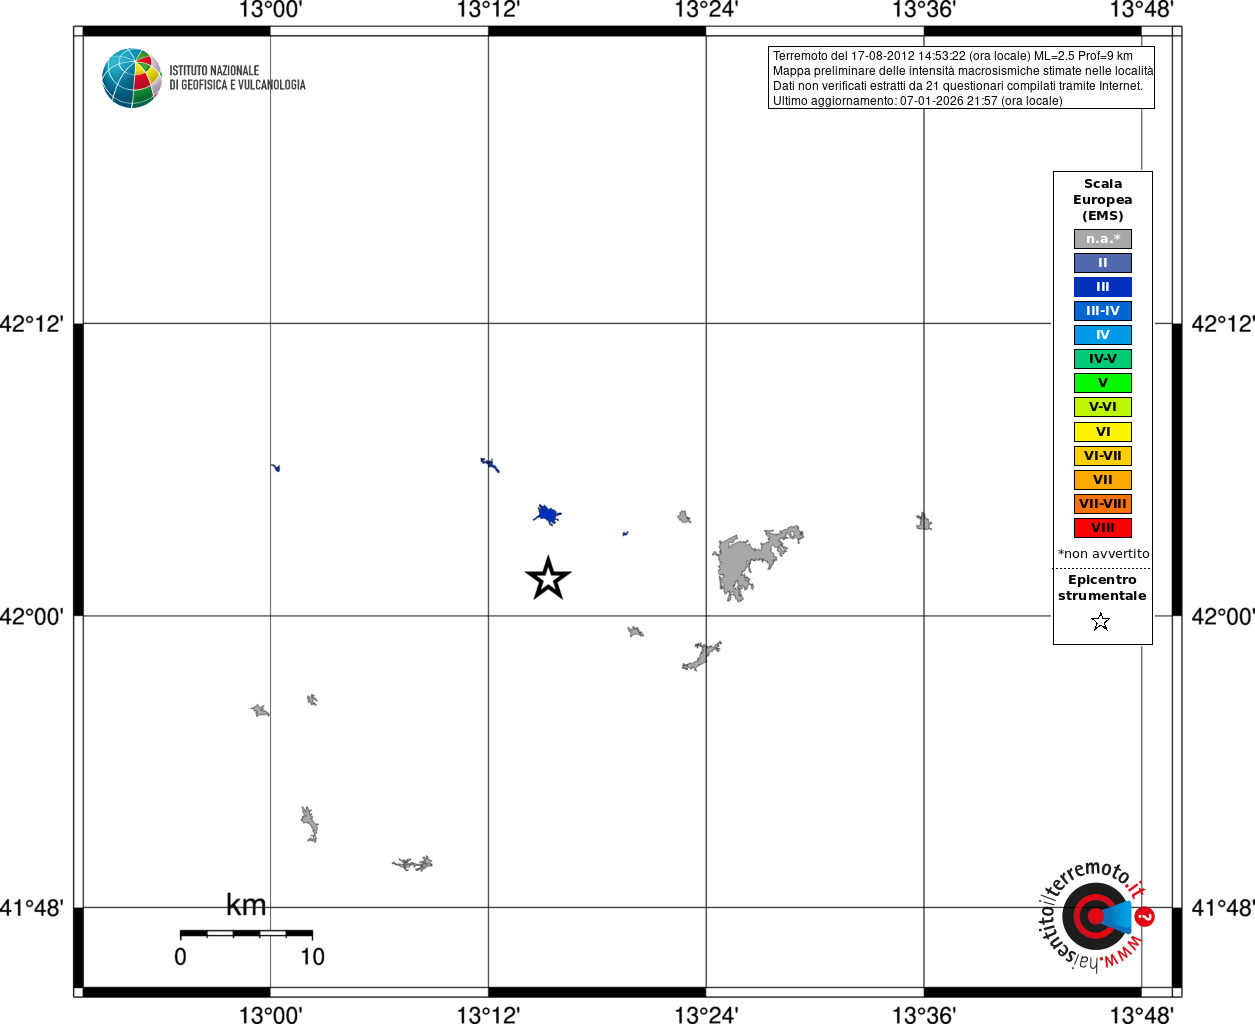Select the IV intensity legend swatch
The width and height of the screenshot is (1255, 1024).
tap(1103, 335)
